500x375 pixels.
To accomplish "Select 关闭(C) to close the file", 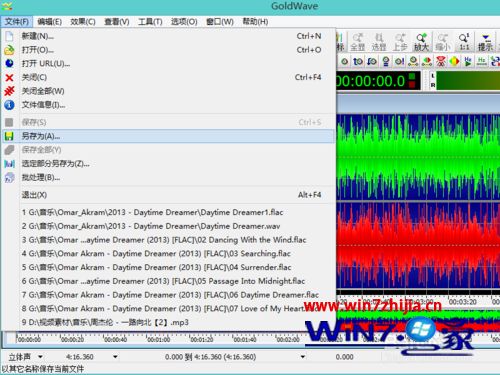I will point(168,77).
